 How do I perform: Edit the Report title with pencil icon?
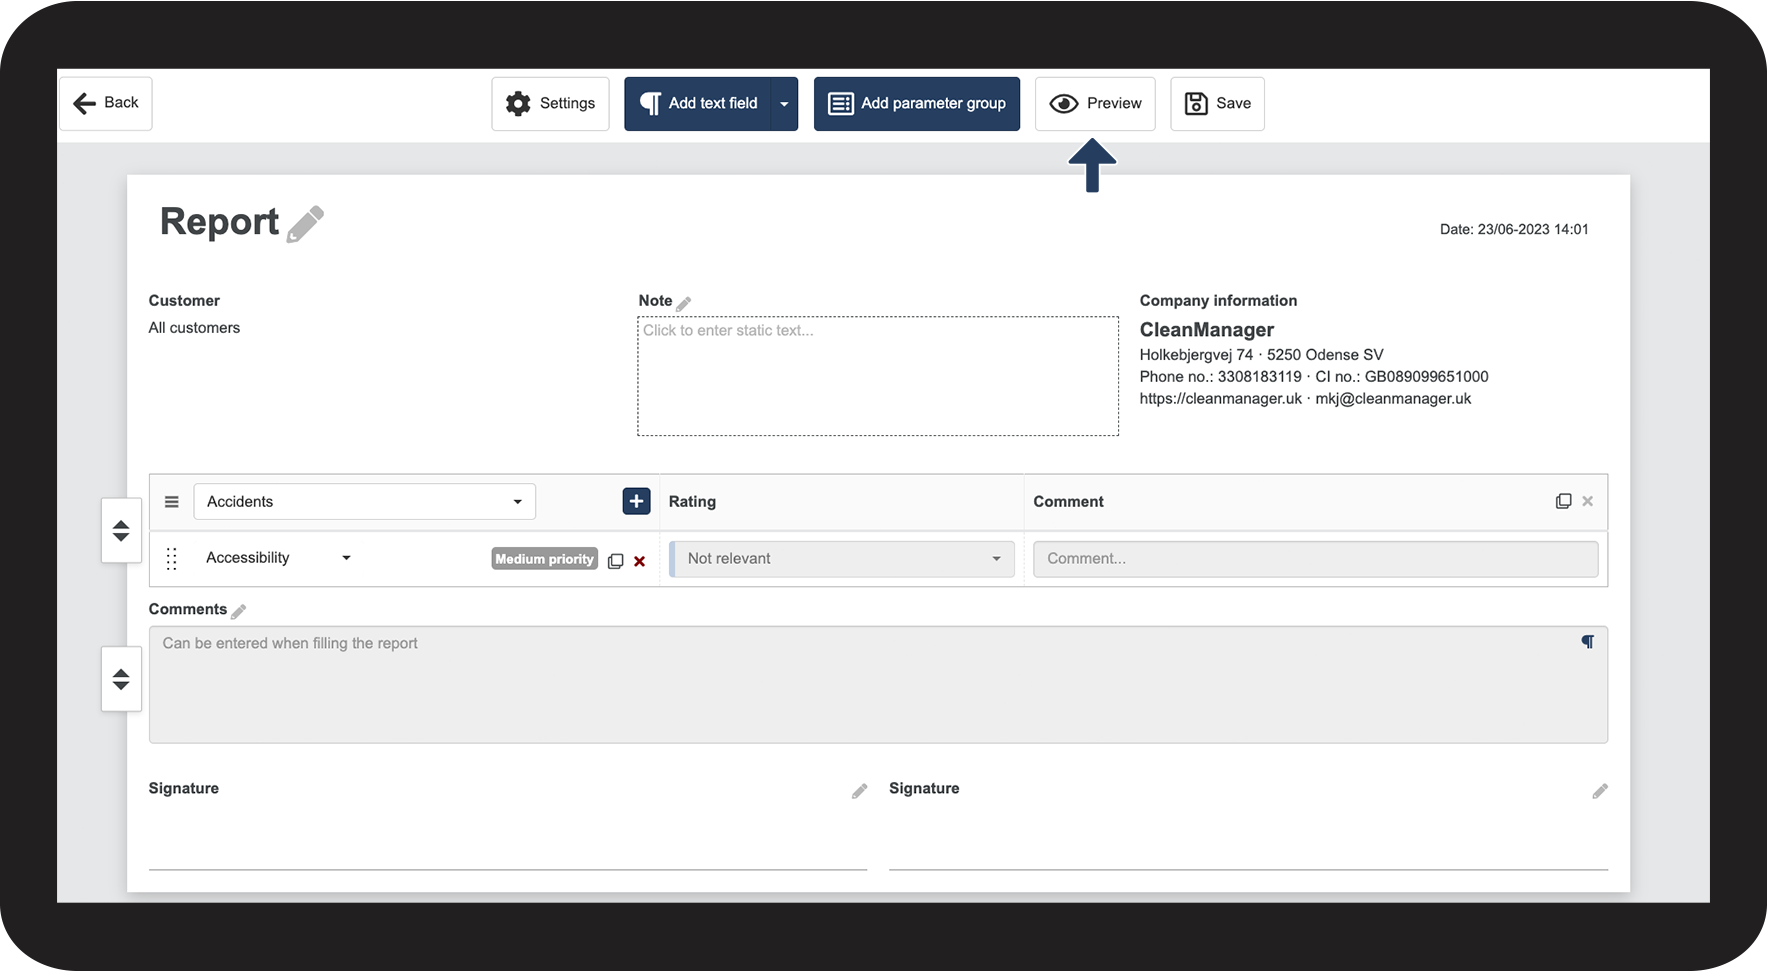pyautogui.click(x=305, y=224)
